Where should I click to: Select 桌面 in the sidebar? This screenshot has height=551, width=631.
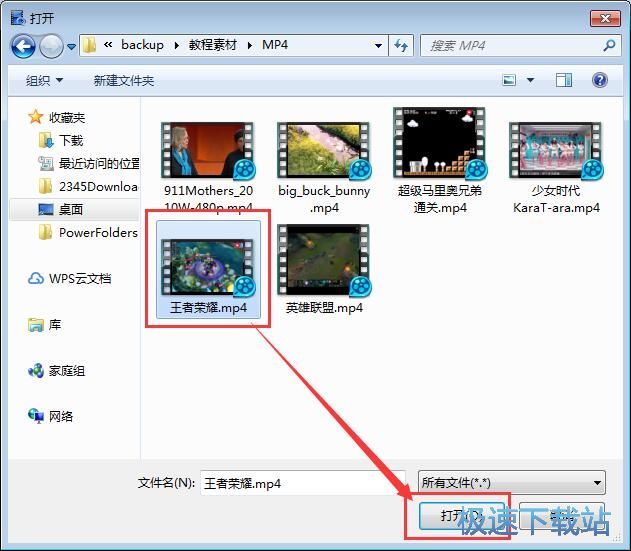coord(74,209)
